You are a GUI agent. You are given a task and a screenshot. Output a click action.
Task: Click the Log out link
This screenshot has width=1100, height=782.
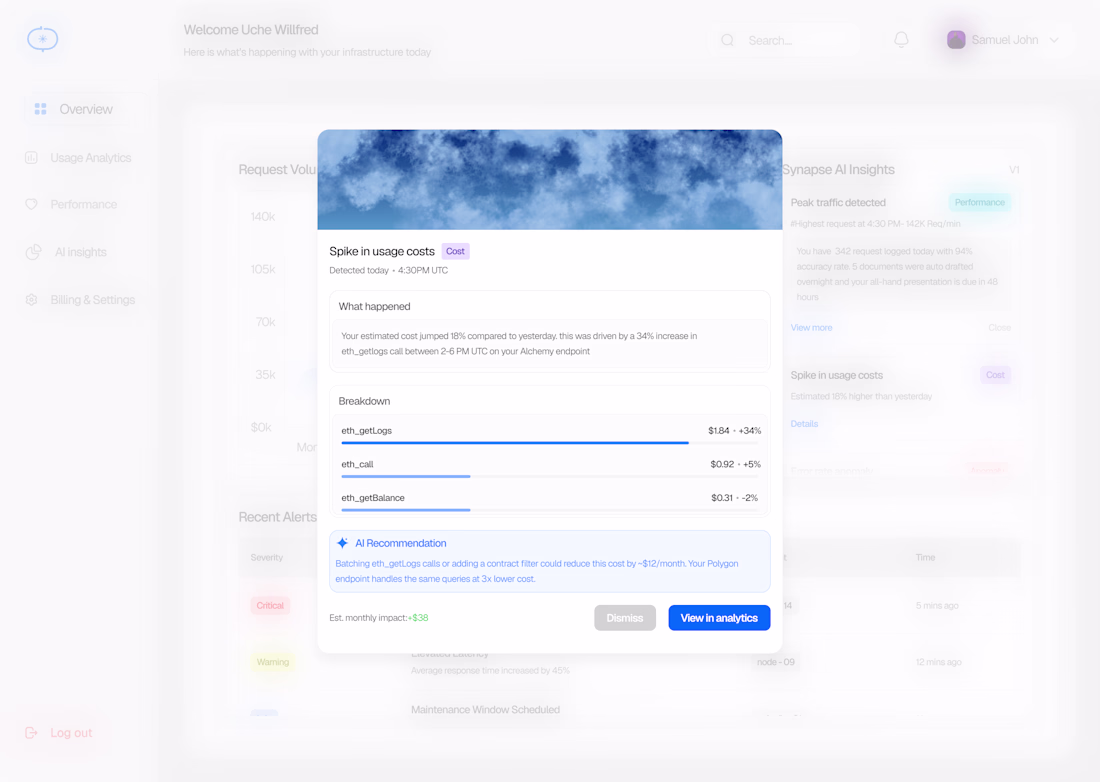(71, 733)
